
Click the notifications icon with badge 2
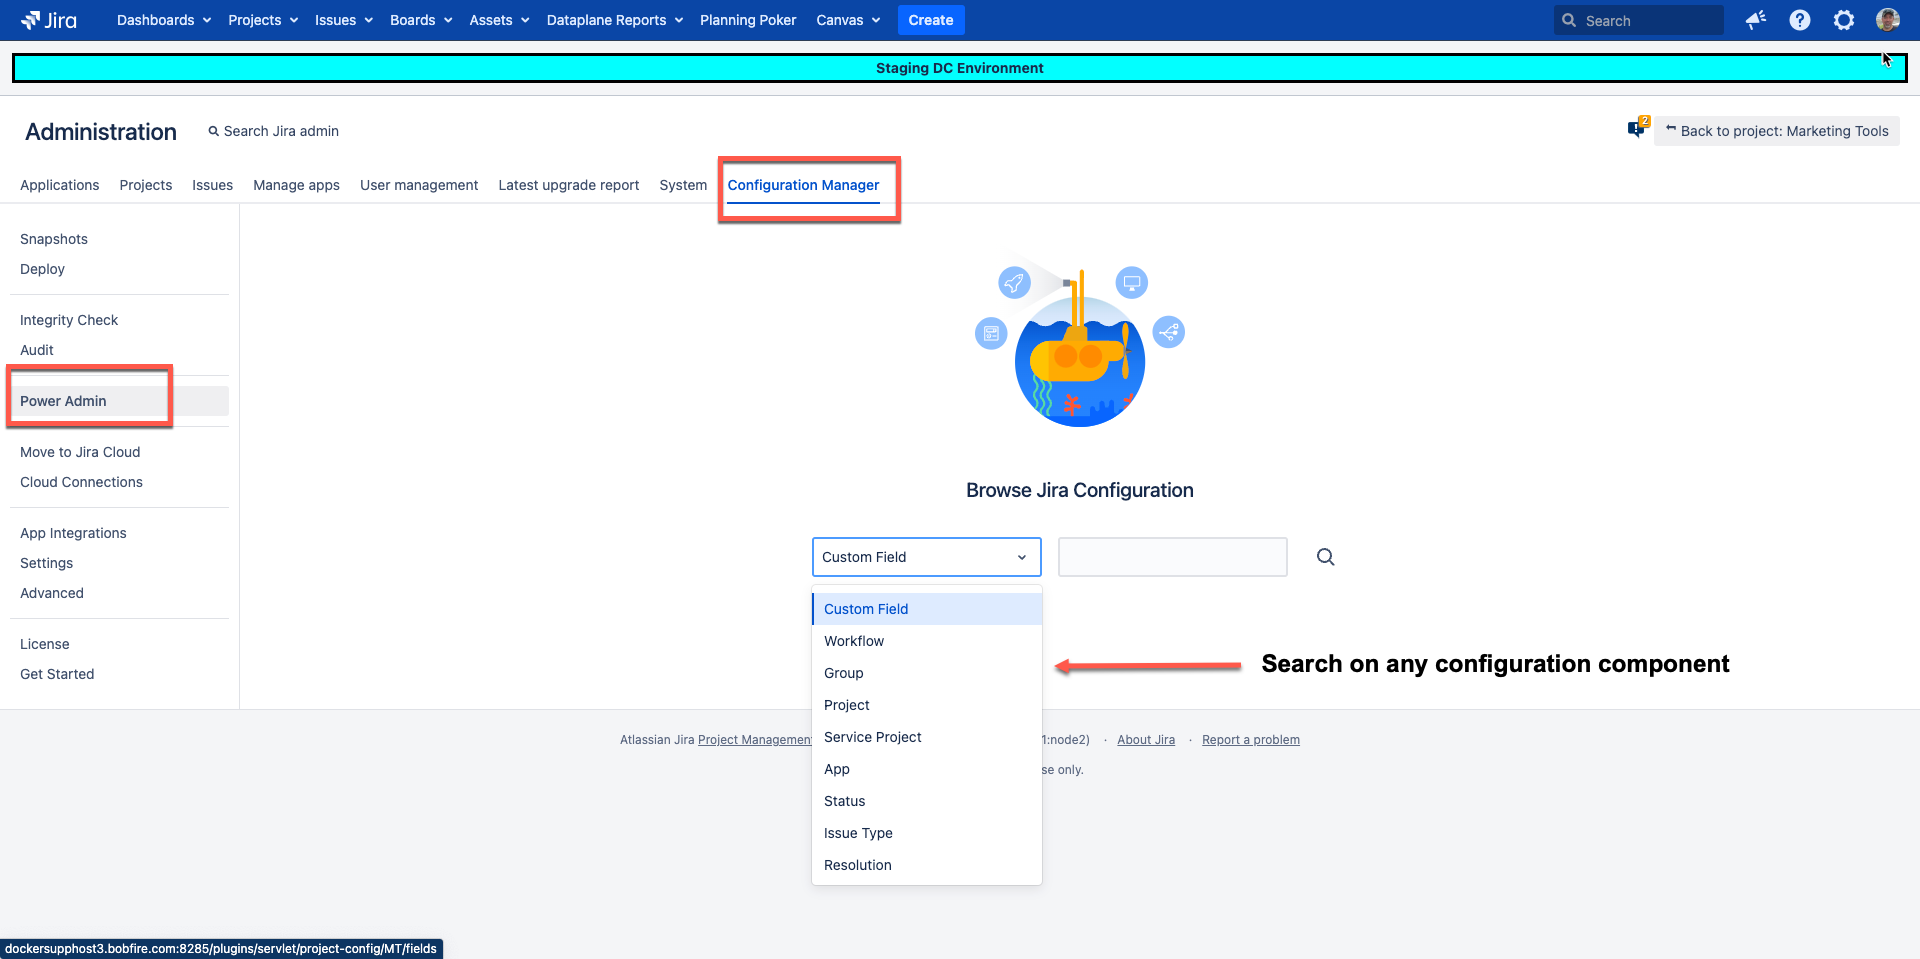coord(1636,128)
